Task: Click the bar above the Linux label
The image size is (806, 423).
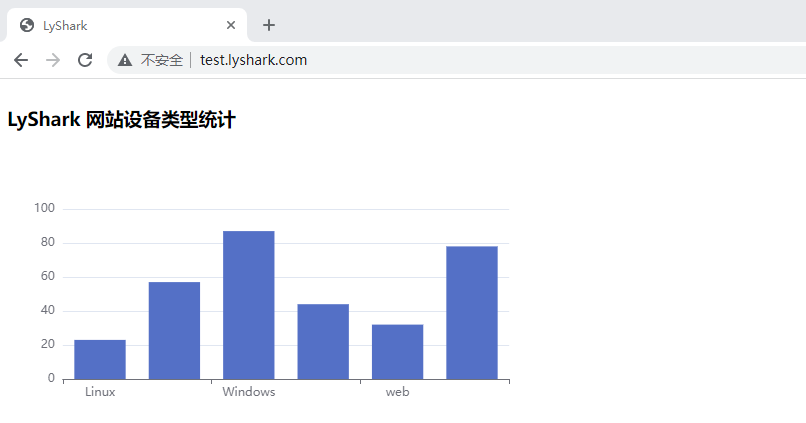Action: coord(100,359)
